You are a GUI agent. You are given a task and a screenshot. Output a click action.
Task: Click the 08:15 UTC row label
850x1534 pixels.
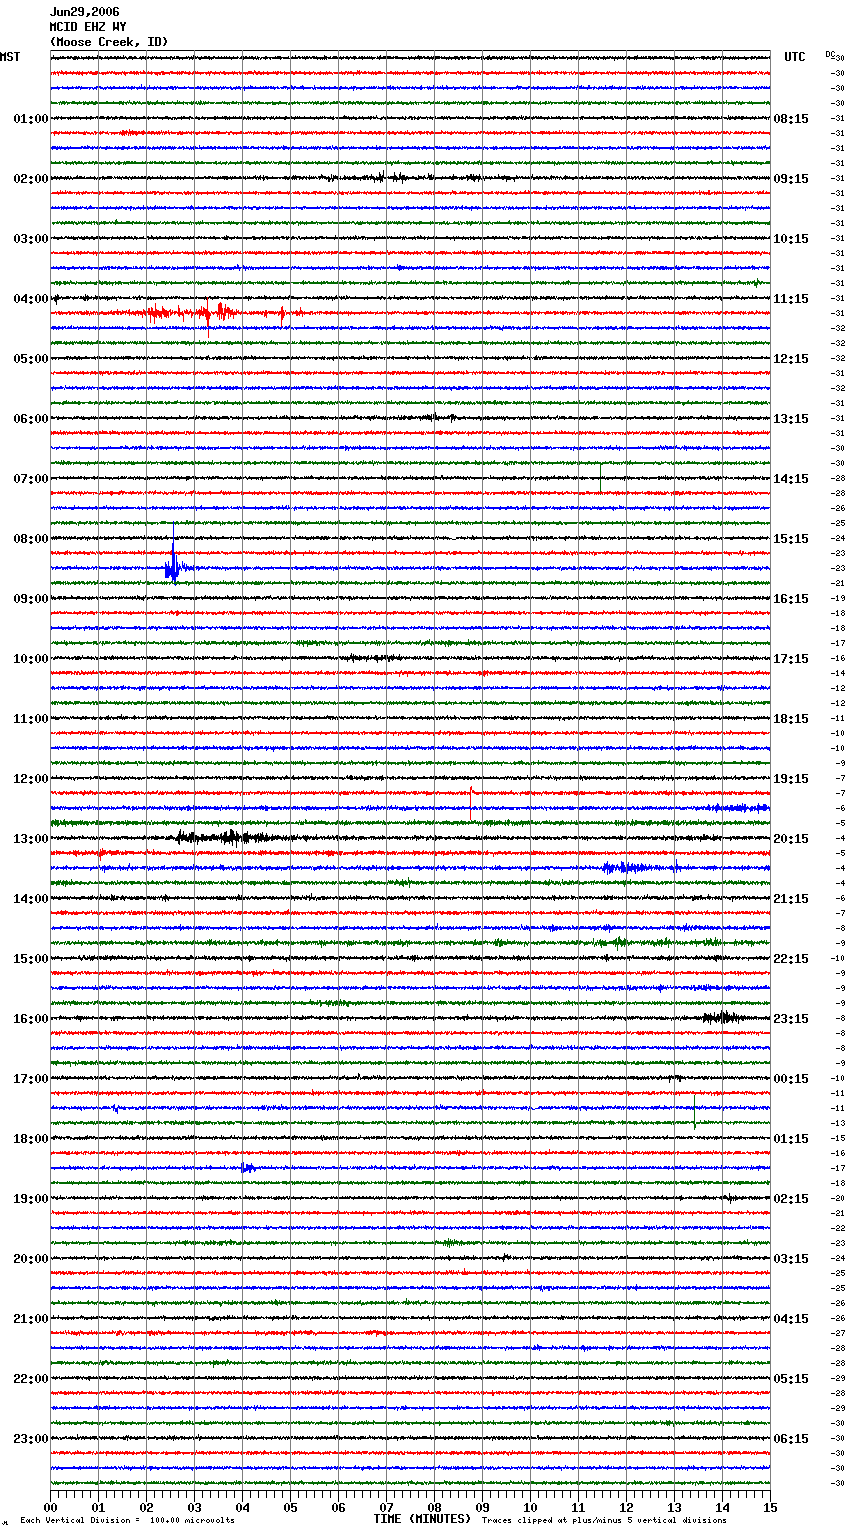tap(791, 119)
